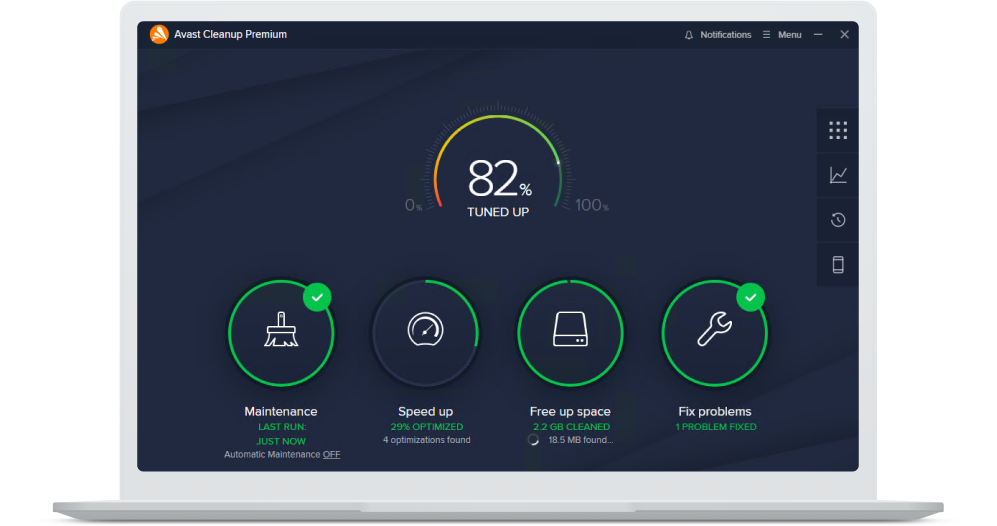Click '18.5 MB found...' text
Viewport: 997px width, 526px height.
point(581,440)
